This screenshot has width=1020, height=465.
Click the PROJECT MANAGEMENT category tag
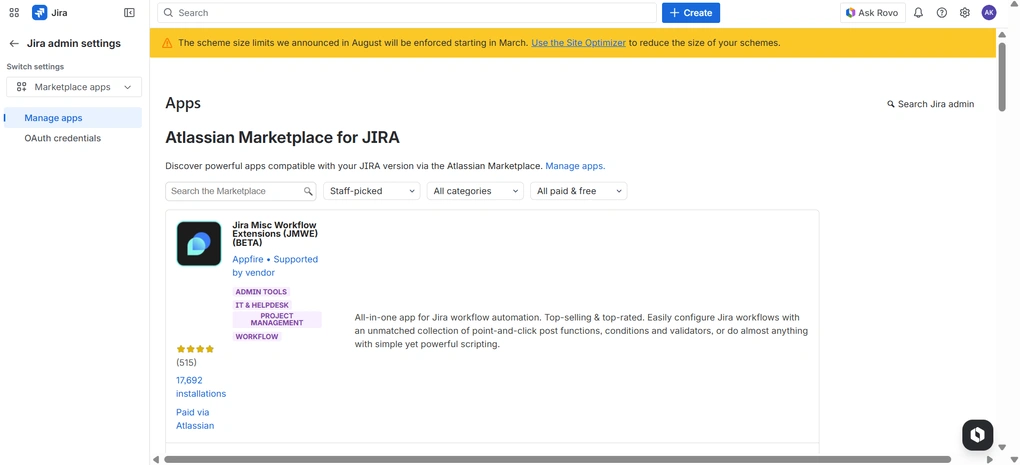(277, 319)
